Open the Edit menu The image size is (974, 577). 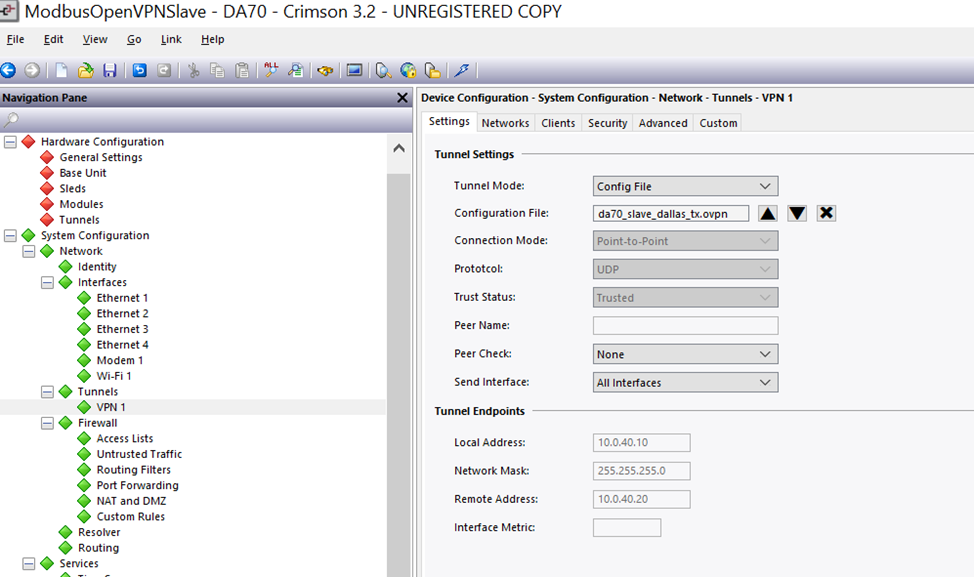53,39
